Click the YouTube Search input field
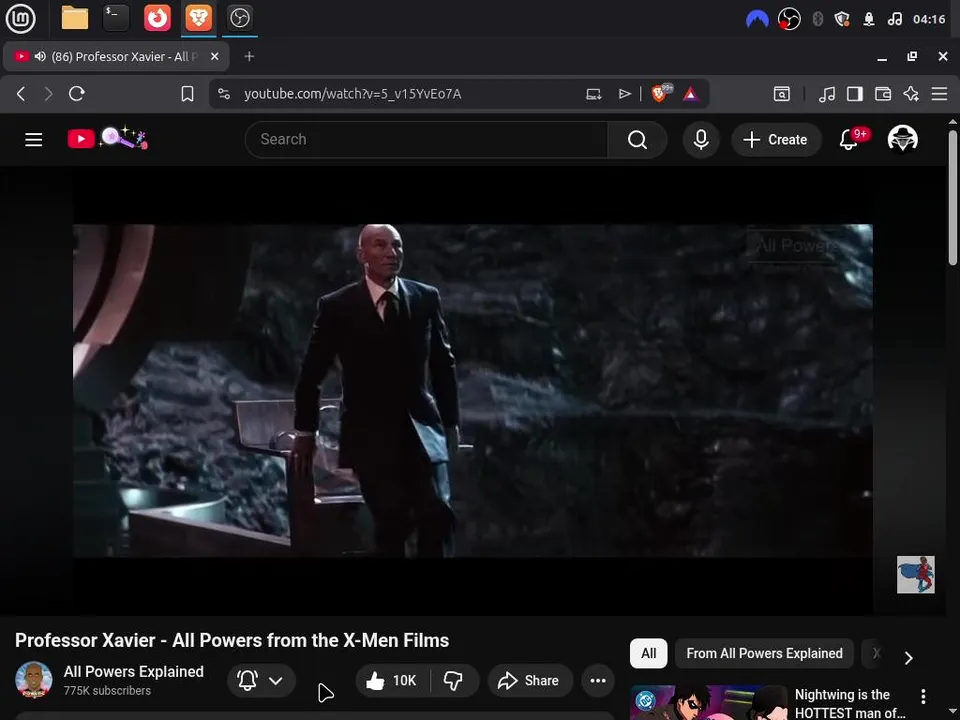The width and height of the screenshot is (960, 720). tap(426, 140)
